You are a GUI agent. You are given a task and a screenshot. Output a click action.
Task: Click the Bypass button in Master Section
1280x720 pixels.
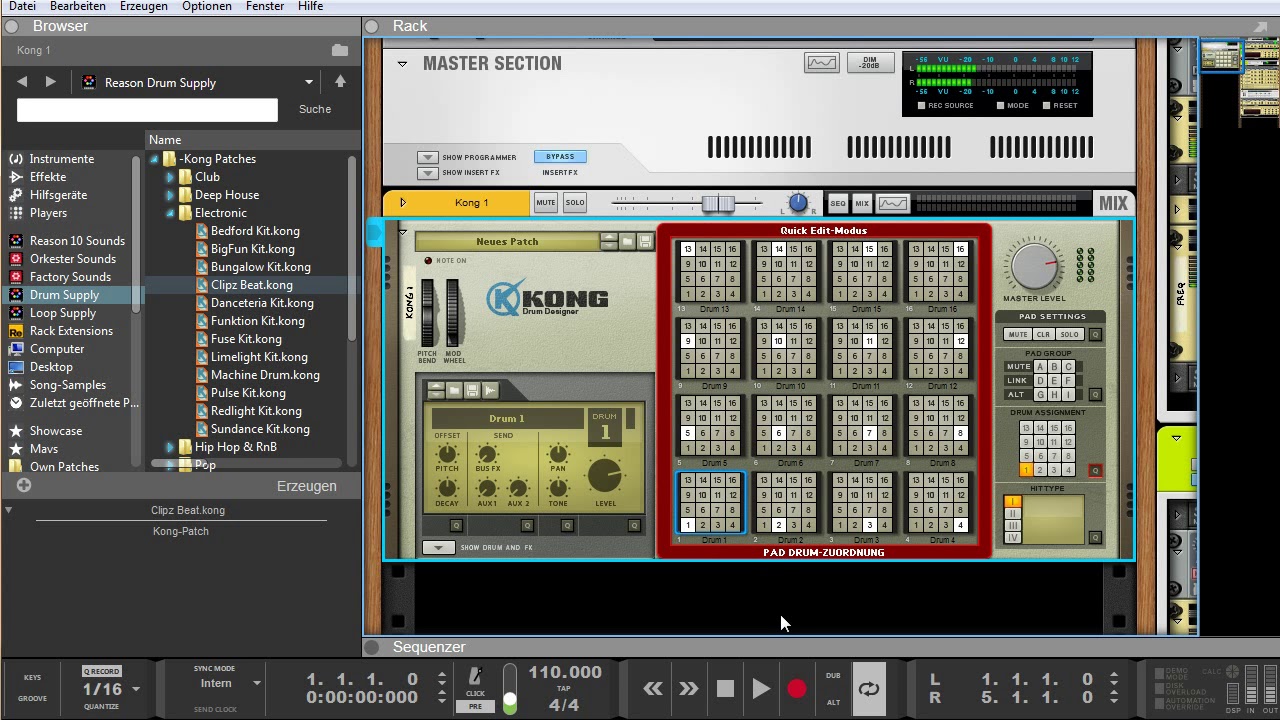coord(560,156)
